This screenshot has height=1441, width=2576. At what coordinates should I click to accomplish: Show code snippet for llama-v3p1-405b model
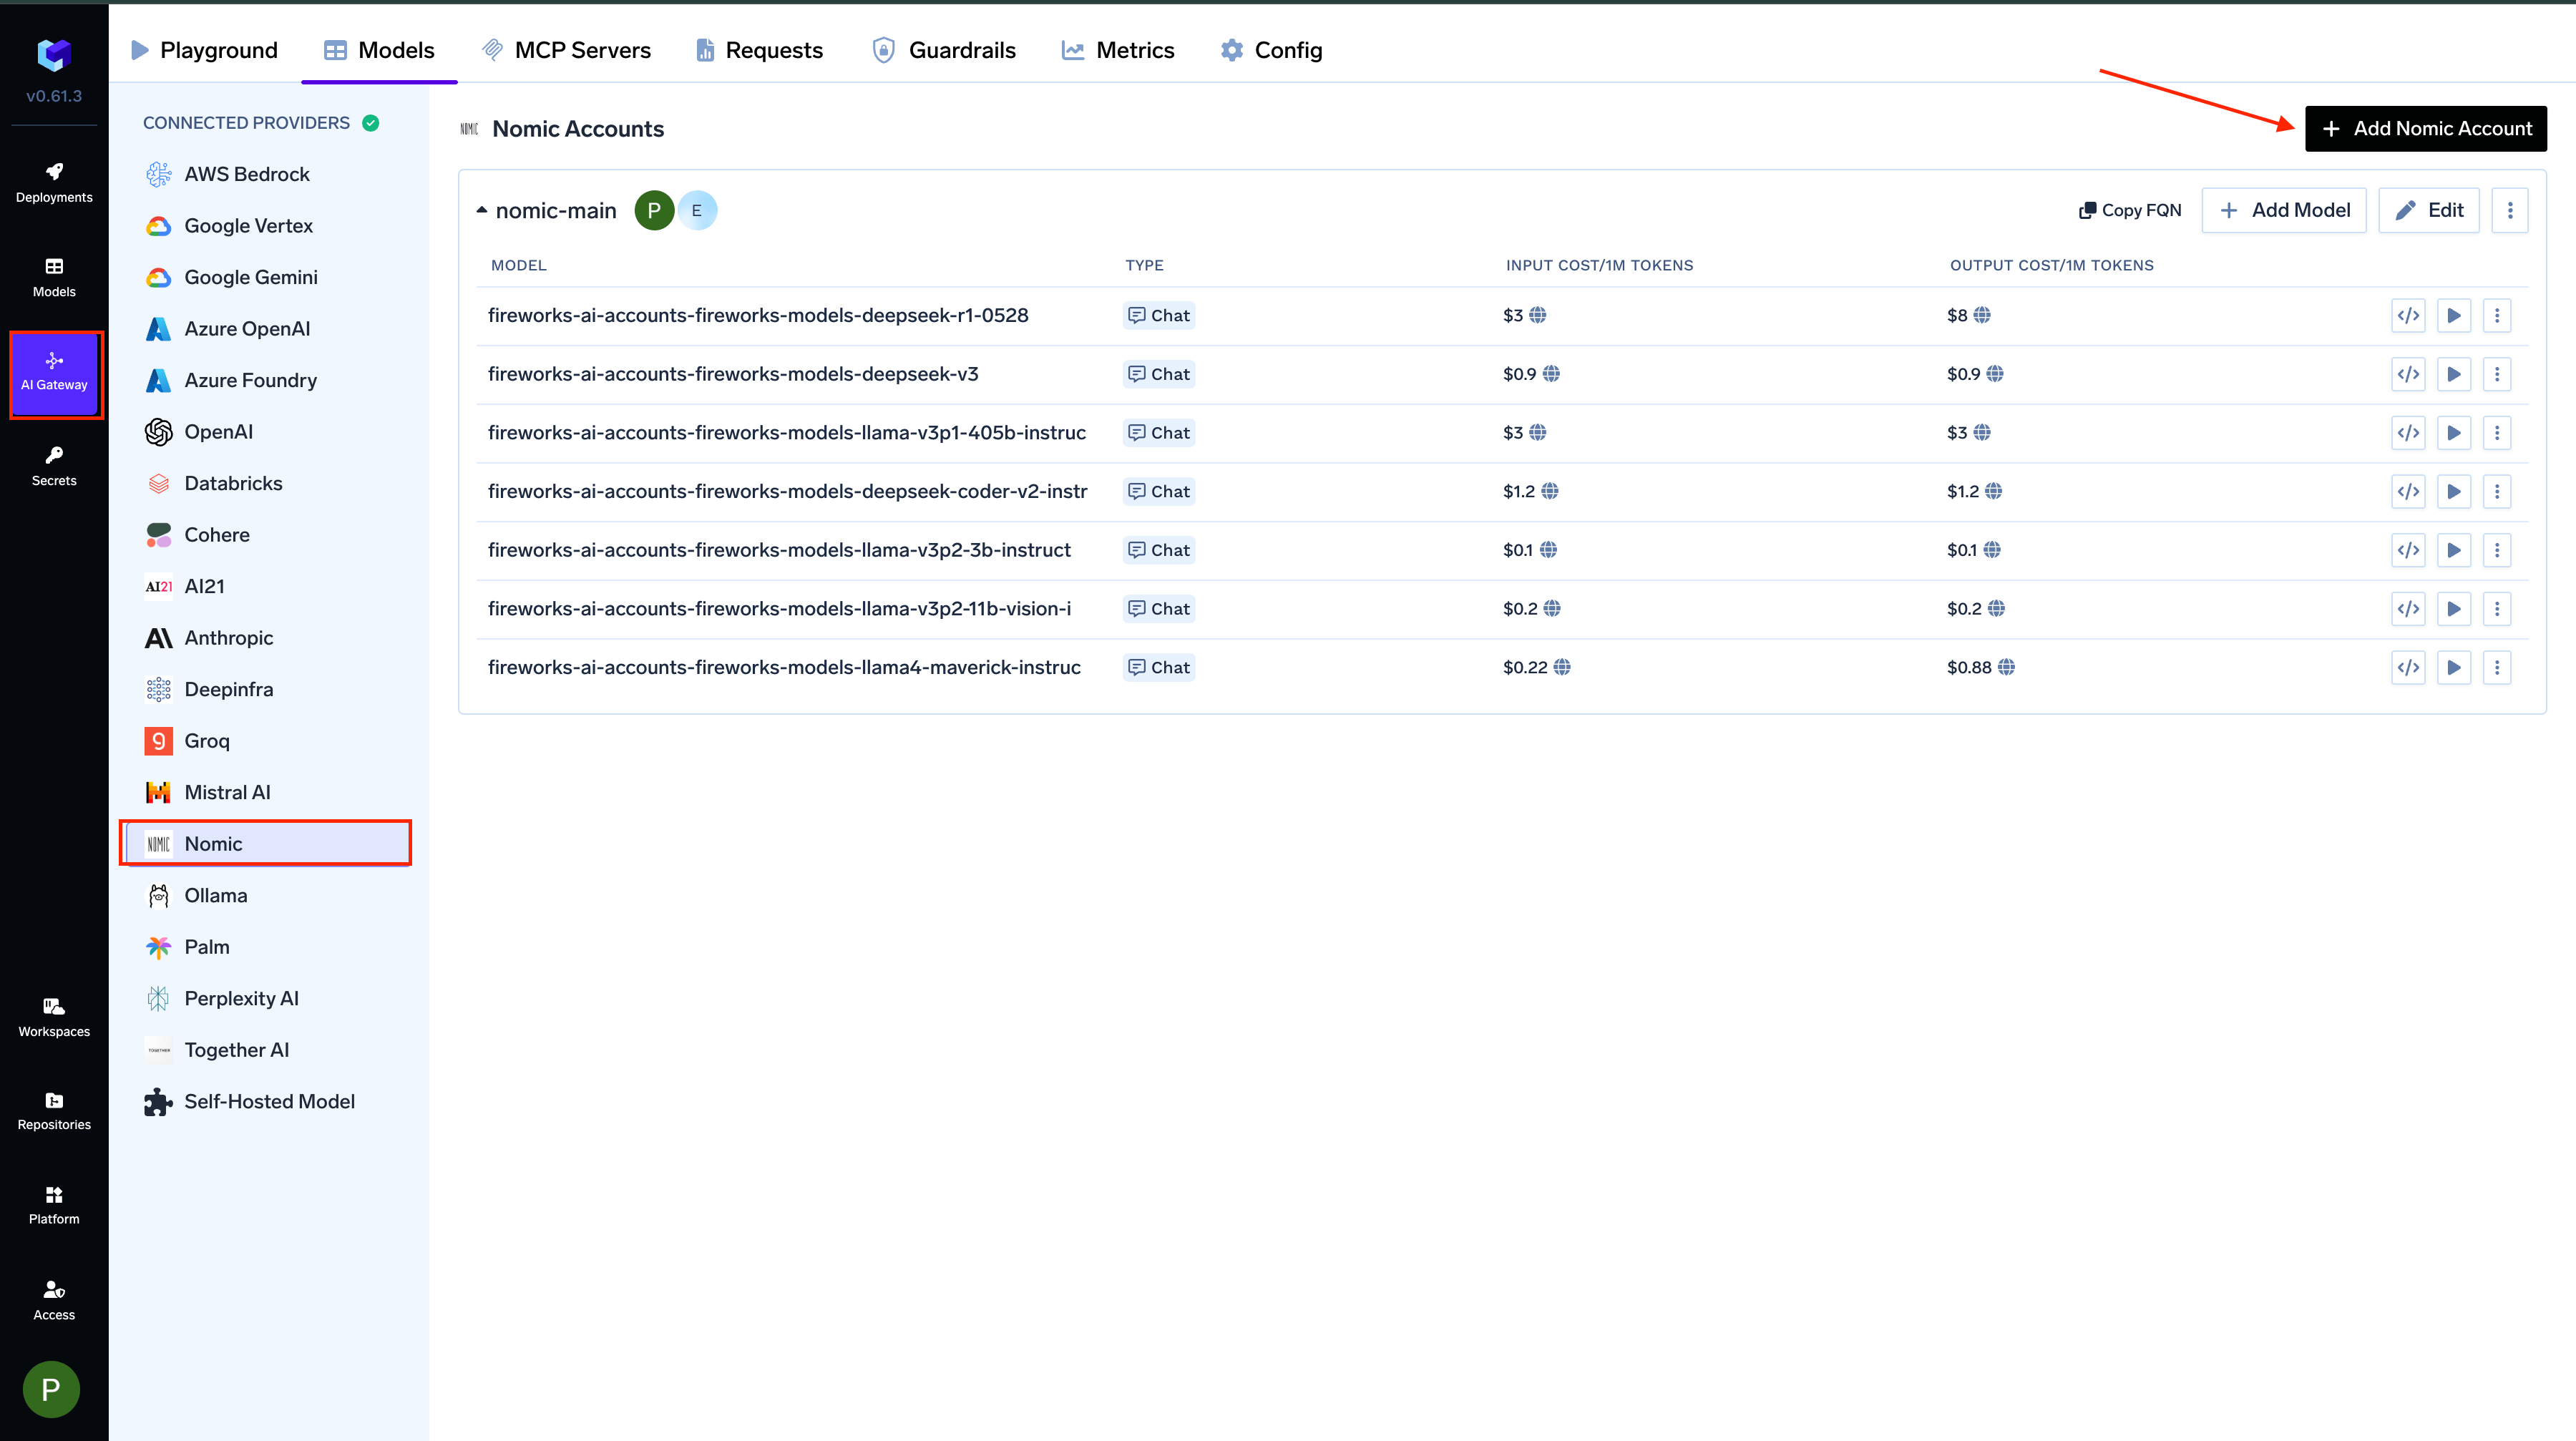tap(2408, 433)
